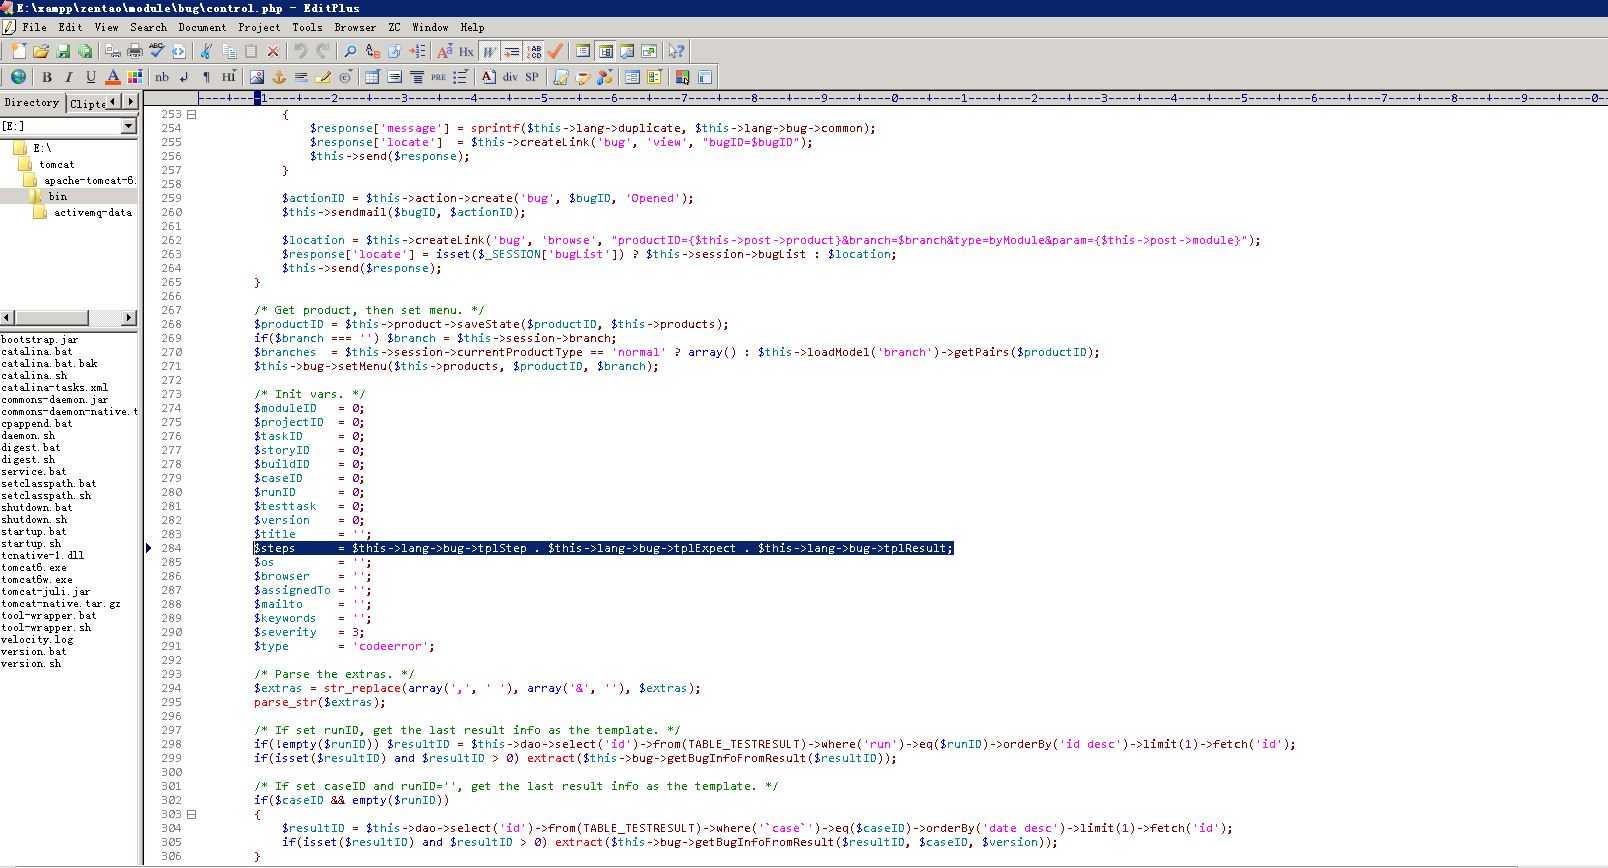Click the help pointer question mark icon

pos(677,51)
